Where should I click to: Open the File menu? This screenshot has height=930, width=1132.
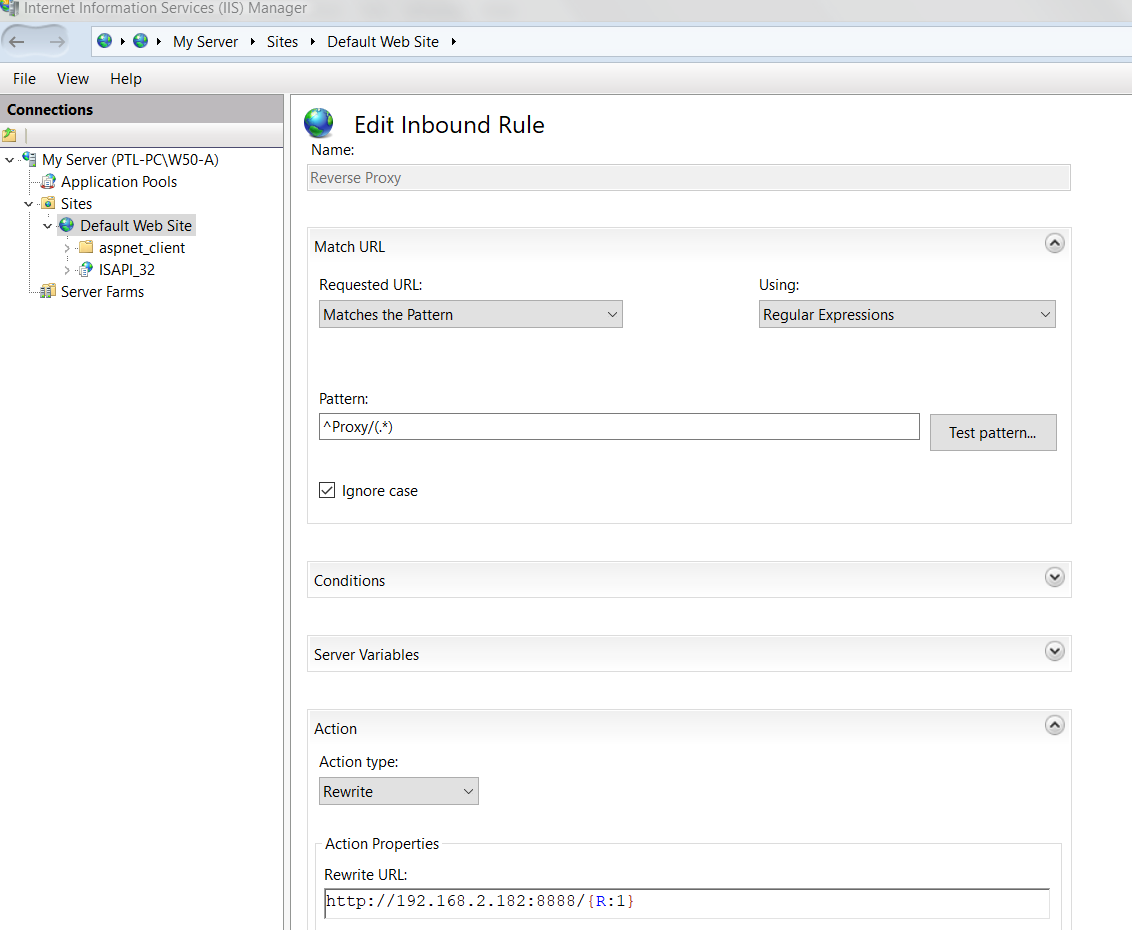(25, 79)
